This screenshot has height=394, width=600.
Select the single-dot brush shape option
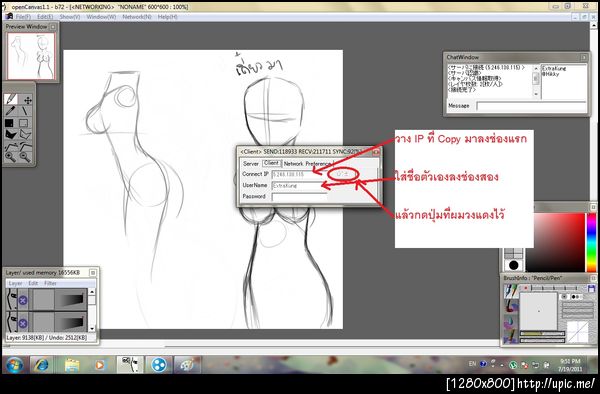[564, 297]
